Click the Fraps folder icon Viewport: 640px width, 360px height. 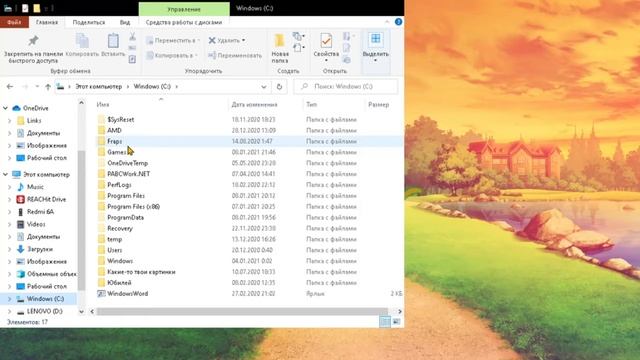(x=101, y=141)
